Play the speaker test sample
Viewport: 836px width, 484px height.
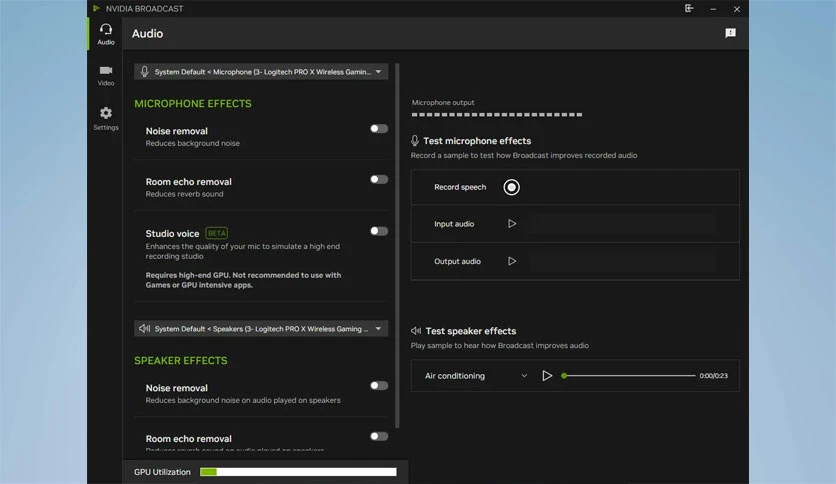546,376
